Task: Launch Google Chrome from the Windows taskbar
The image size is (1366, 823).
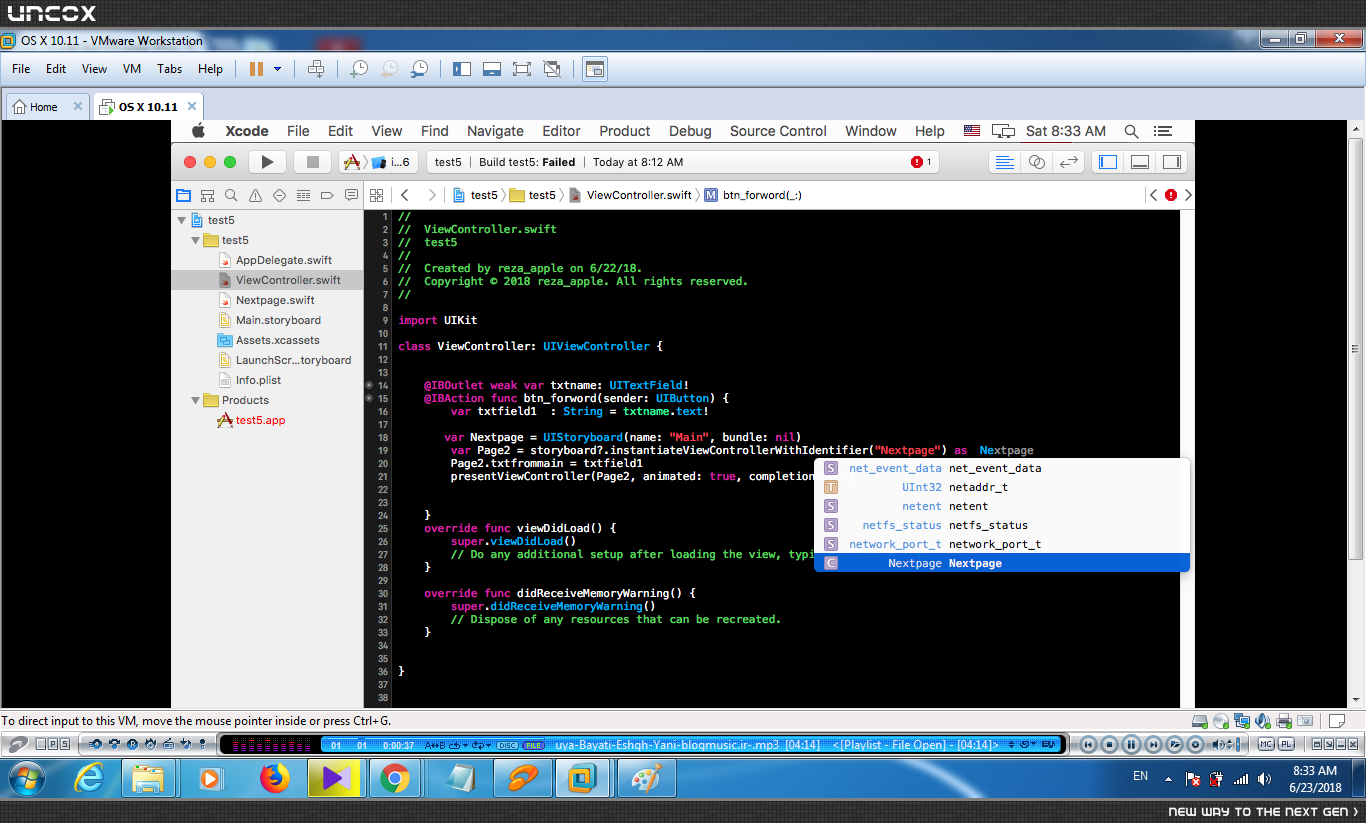Action: pyautogui.click(x=394, y=778)
